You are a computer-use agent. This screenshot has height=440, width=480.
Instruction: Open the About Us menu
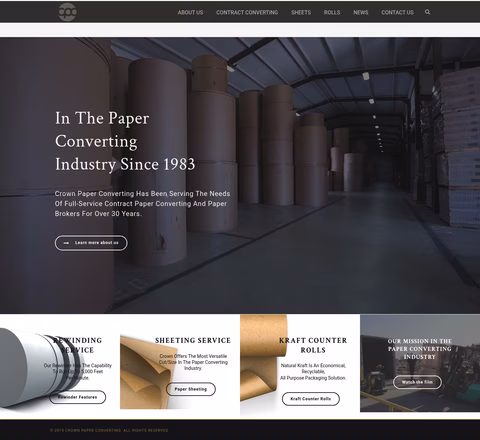coord(190,12)
